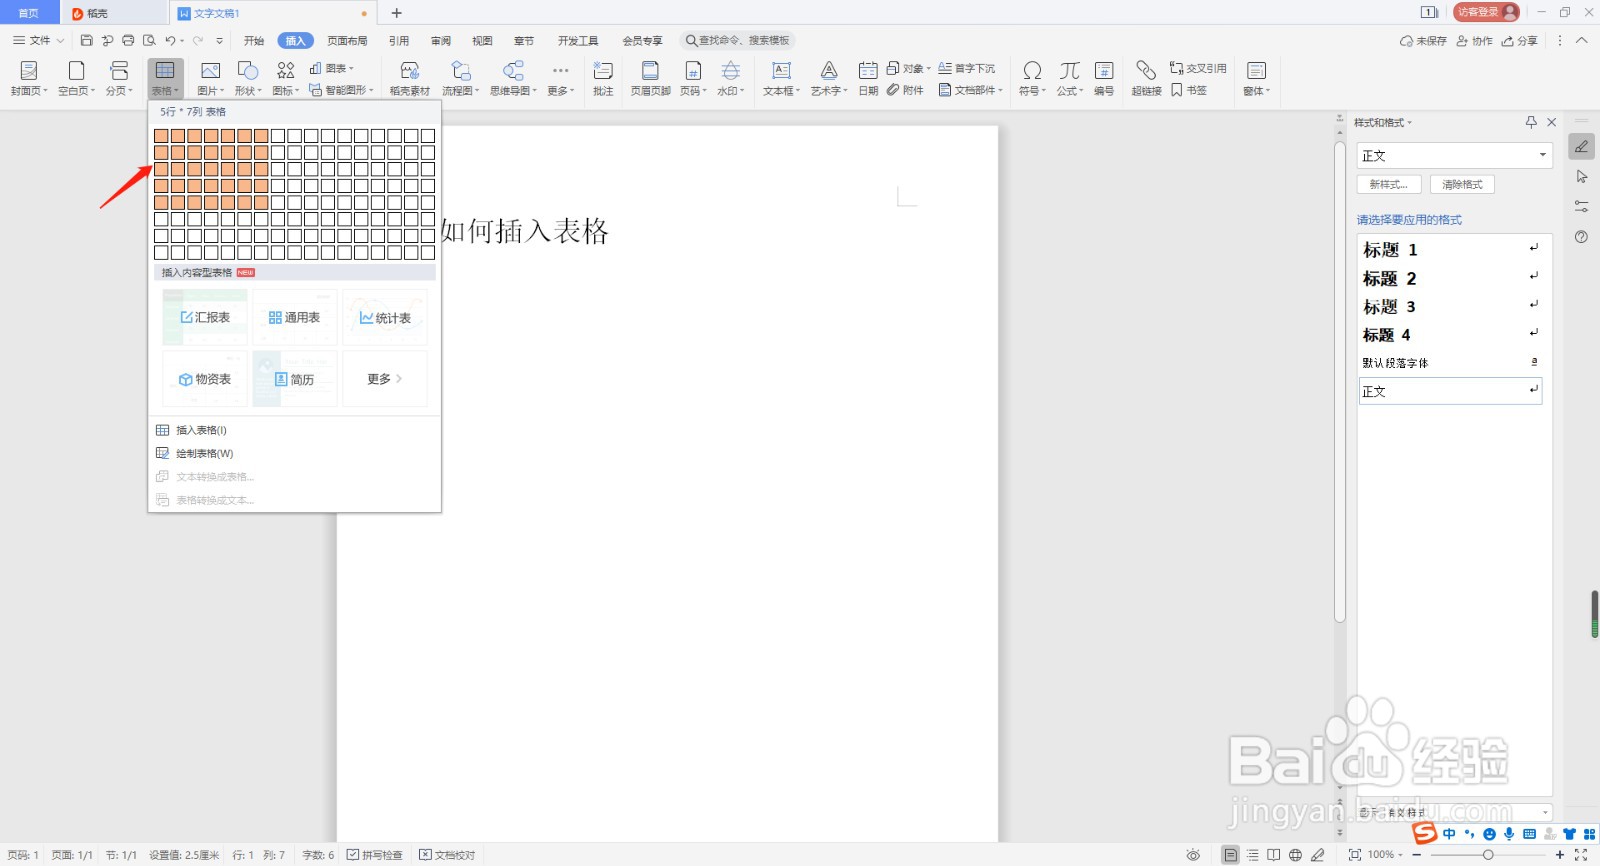The image size is (1600, 866).
Task: Click 更多 to see more table templates
Action: tap(385, 379)
